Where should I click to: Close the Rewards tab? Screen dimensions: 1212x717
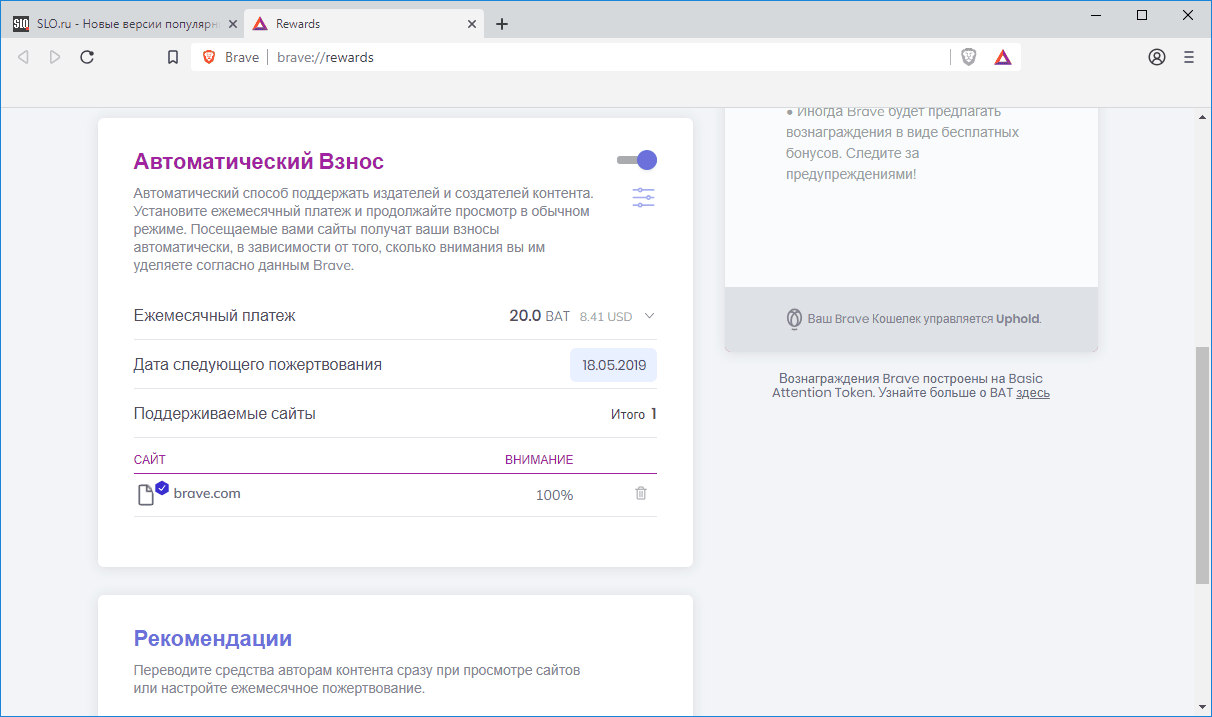472,23
